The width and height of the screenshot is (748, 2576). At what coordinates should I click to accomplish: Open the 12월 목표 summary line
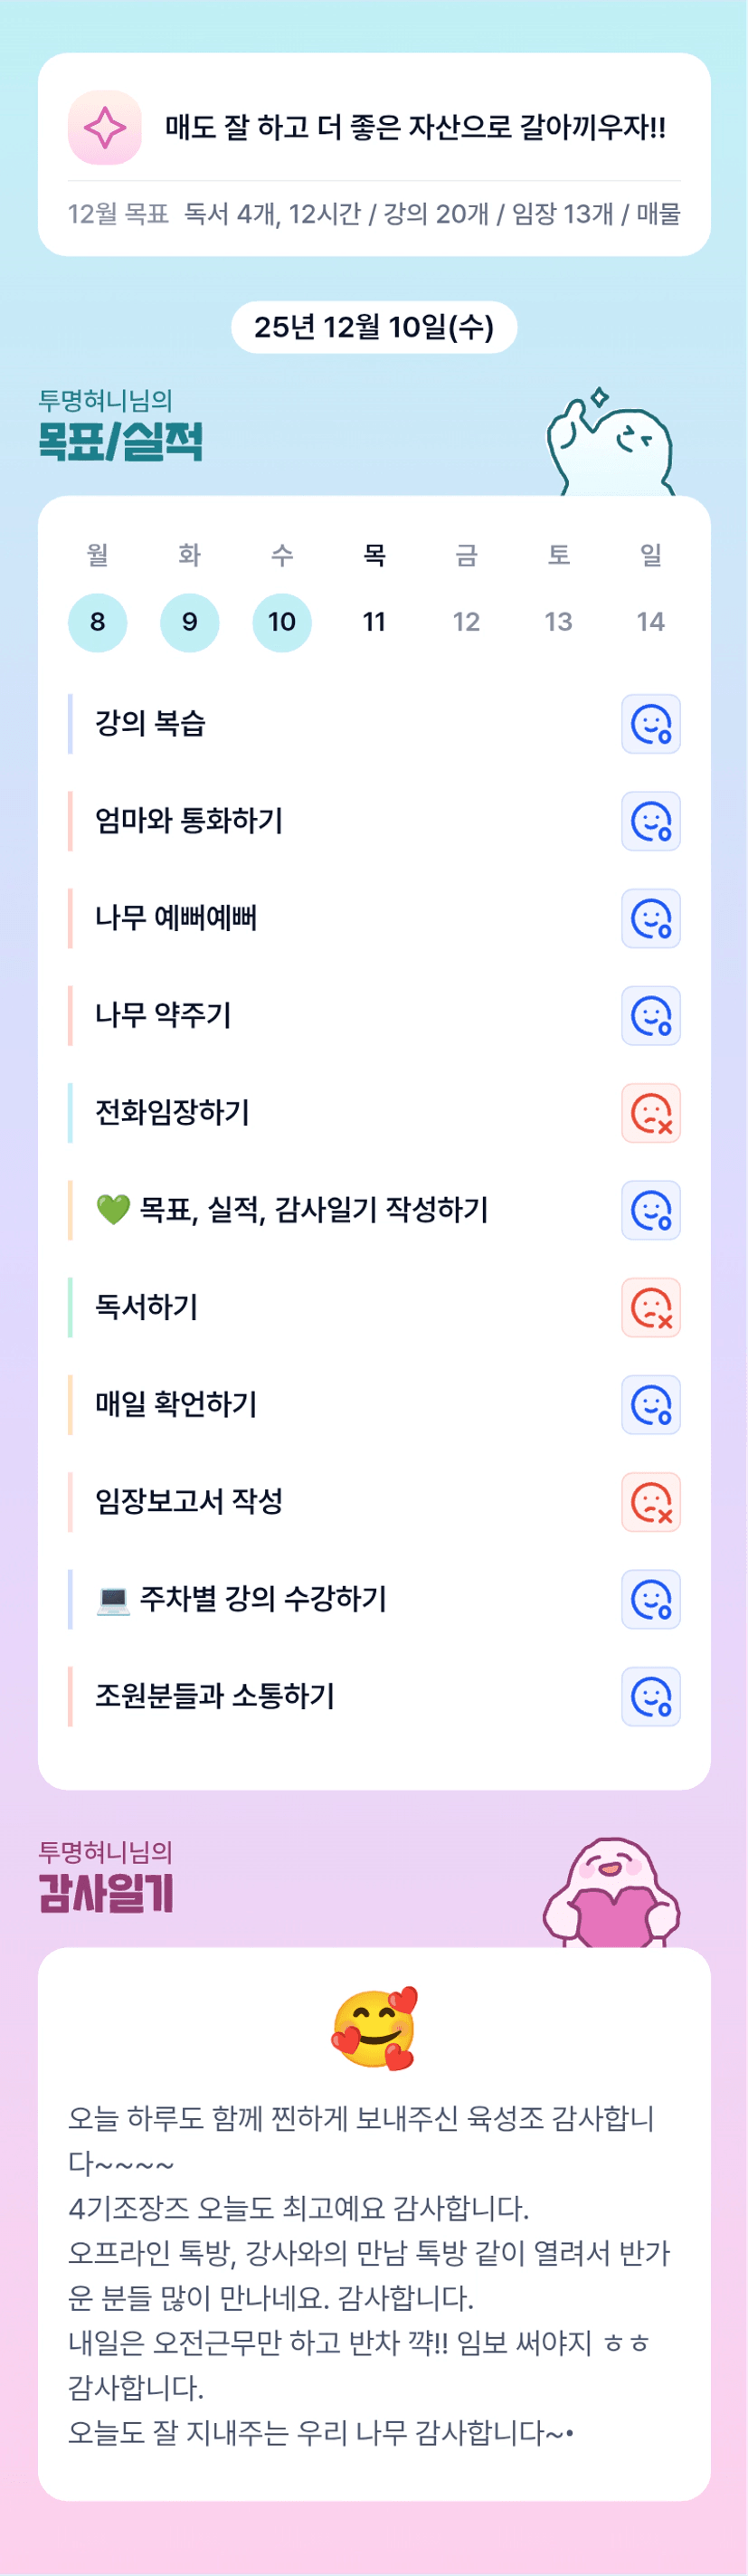(374, 214)
